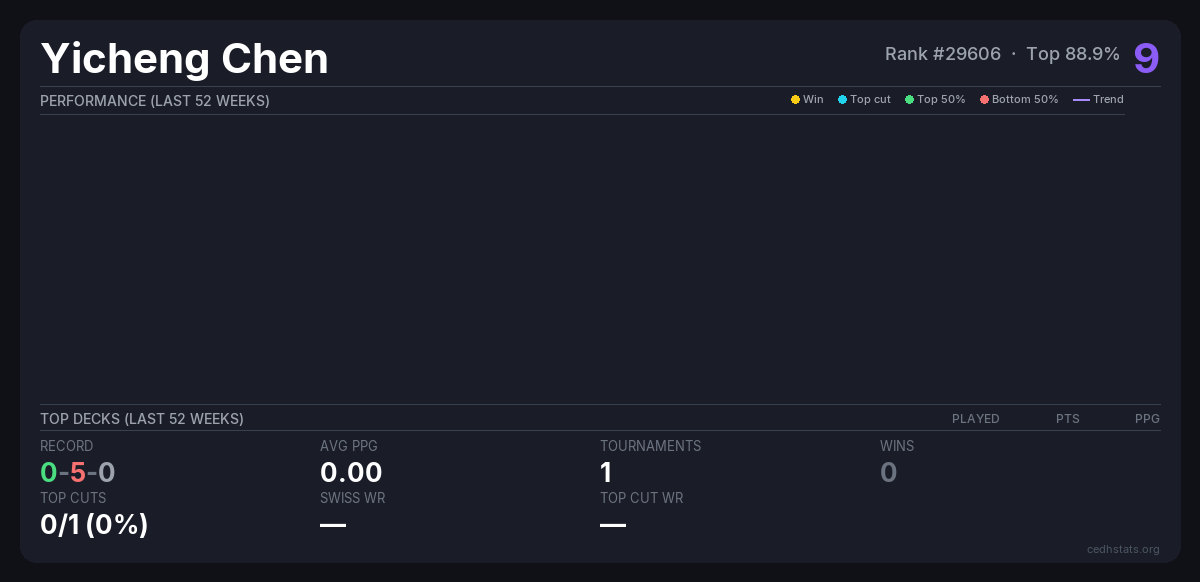The image size is (1200, 582).
Task: Toggle the Bottom 50% legend label
Action: pos(1025,100)
